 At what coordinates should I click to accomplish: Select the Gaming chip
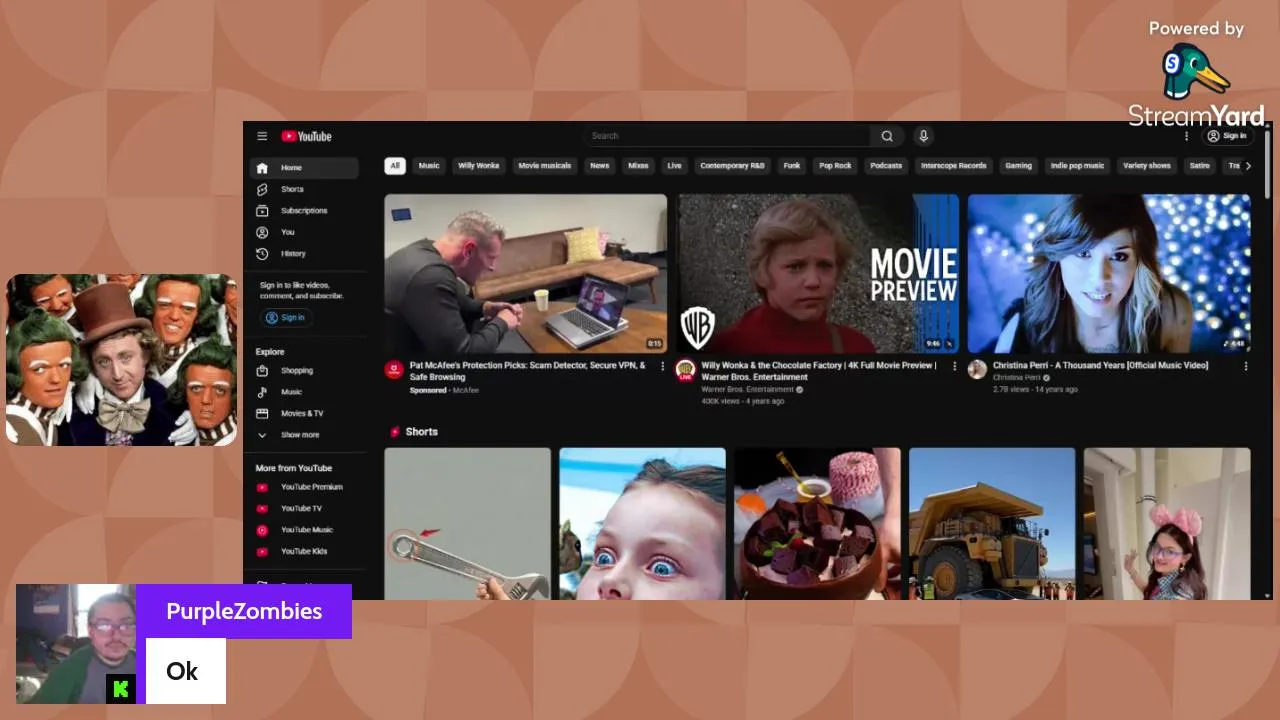point(1018,166)
